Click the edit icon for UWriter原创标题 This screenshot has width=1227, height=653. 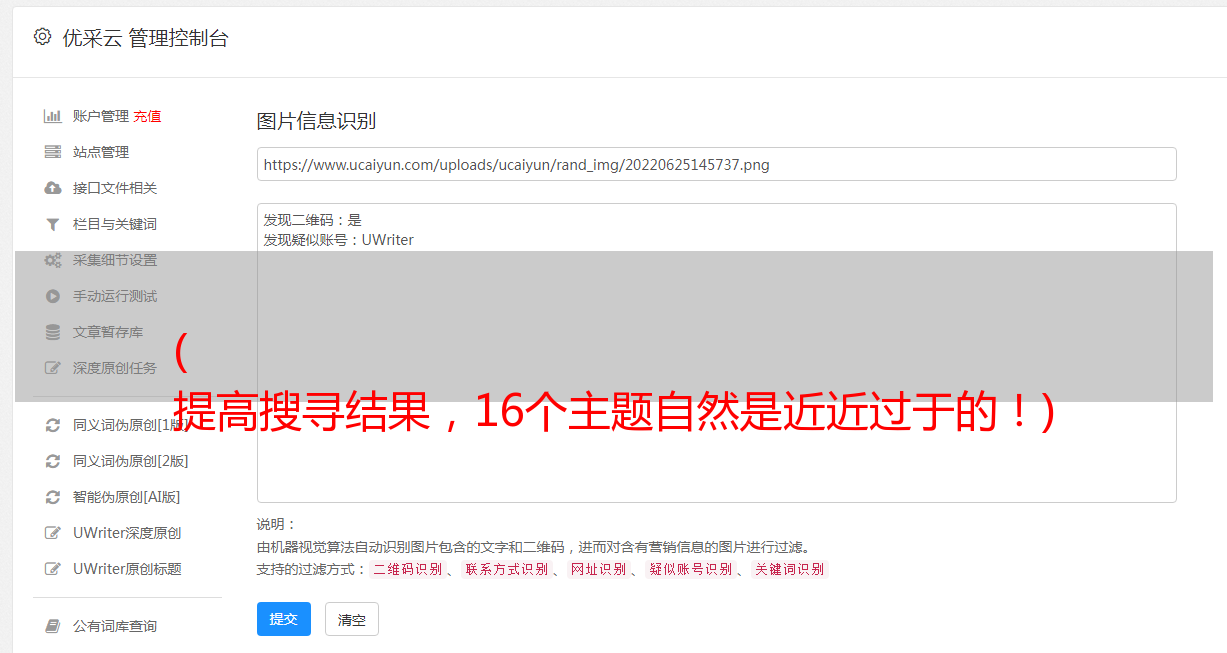pyautogui.click(x=53, y=569)
